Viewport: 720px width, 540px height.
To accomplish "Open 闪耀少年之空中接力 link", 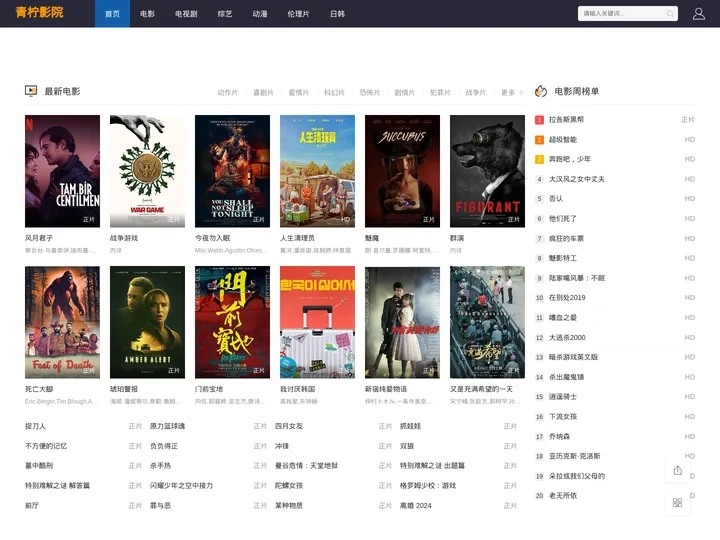I will pyautogui.click(x=181, y=485).
